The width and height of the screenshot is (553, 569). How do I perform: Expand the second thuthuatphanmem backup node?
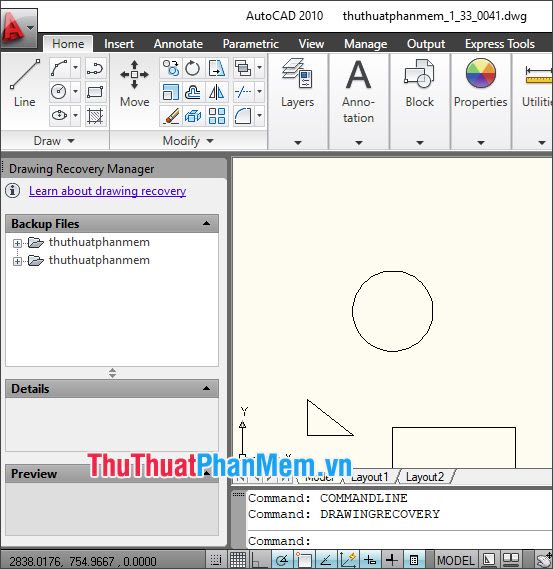(x=17, y=261)
